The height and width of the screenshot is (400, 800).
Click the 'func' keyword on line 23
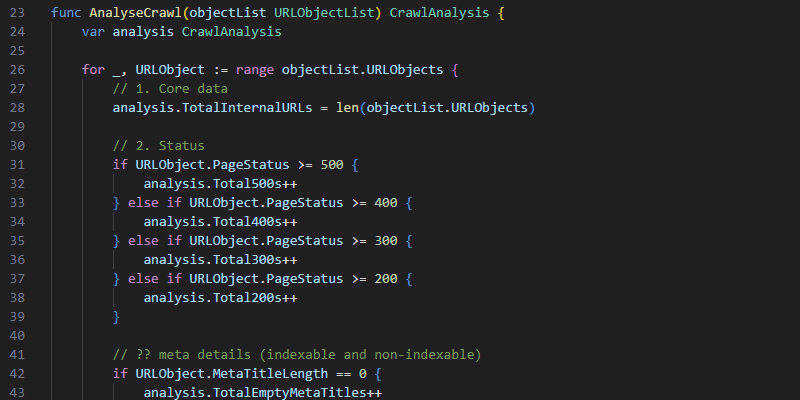tap(66, 13)
